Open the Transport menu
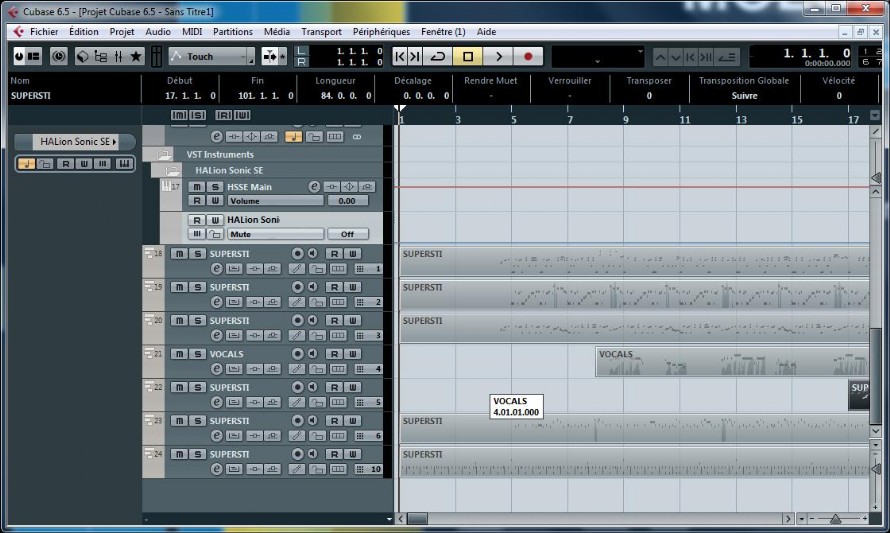 [x=321, y=32]
